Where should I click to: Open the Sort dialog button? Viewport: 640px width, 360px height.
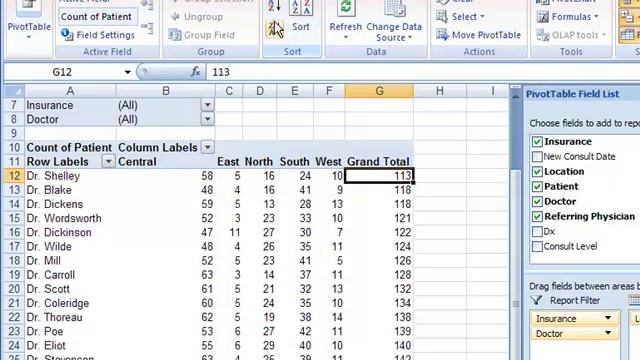pyautogui.click(x=301, y=16)
